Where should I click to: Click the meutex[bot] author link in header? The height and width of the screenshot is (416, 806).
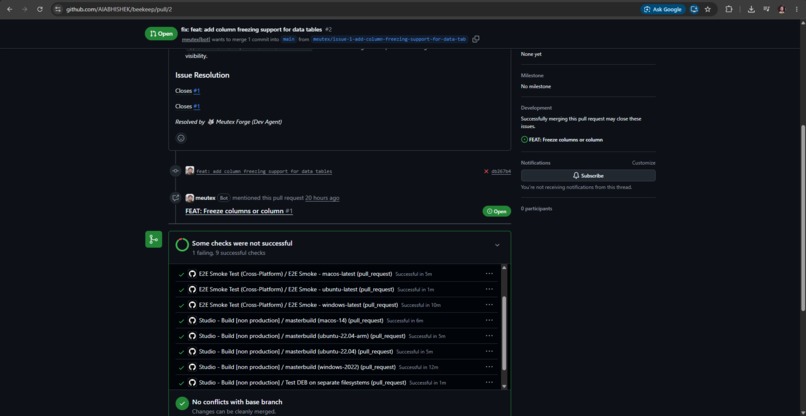tap(195, 39)
